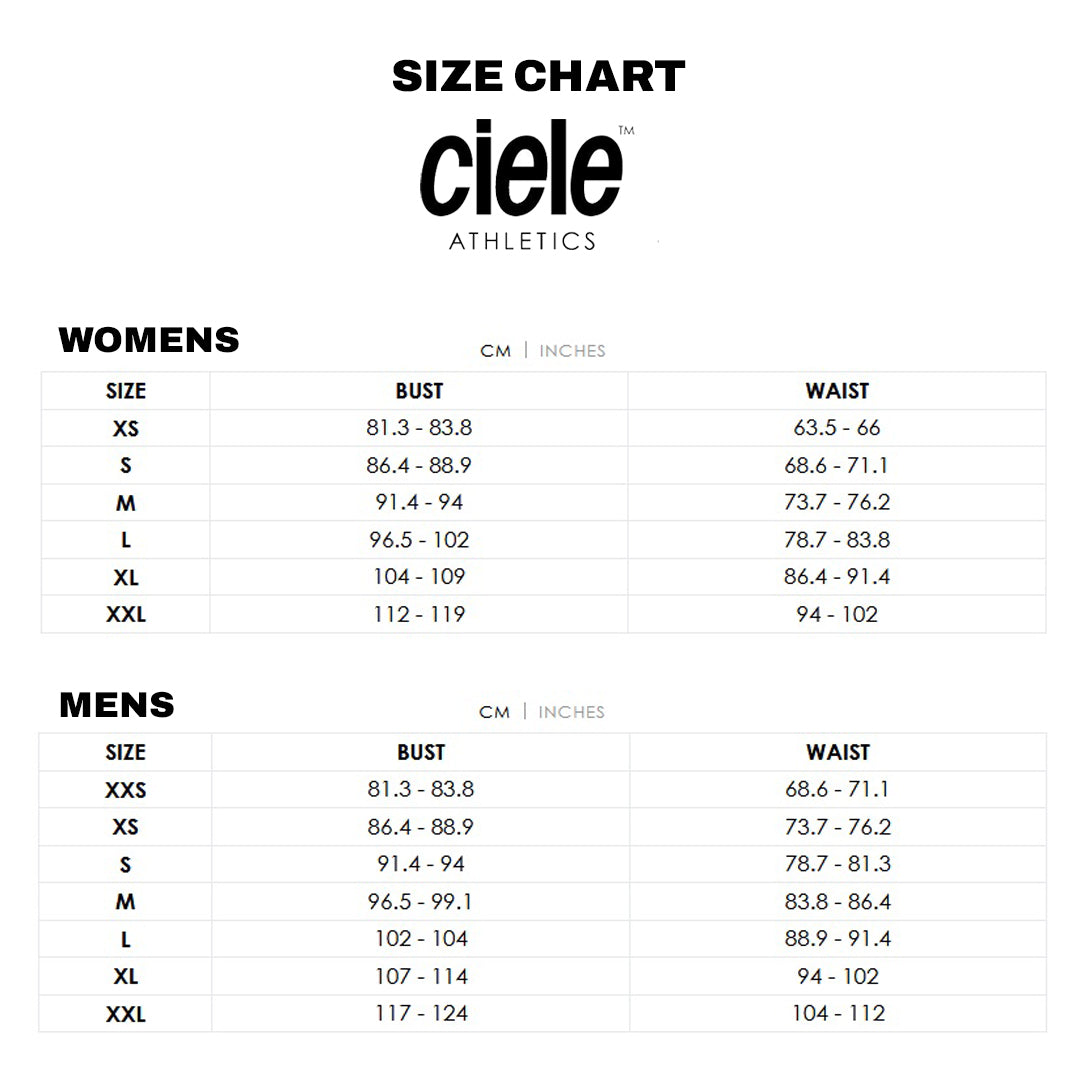Click the MENS section heading
The width and height of the screenshot is (1080, 1080).
[x=117, y=705]
